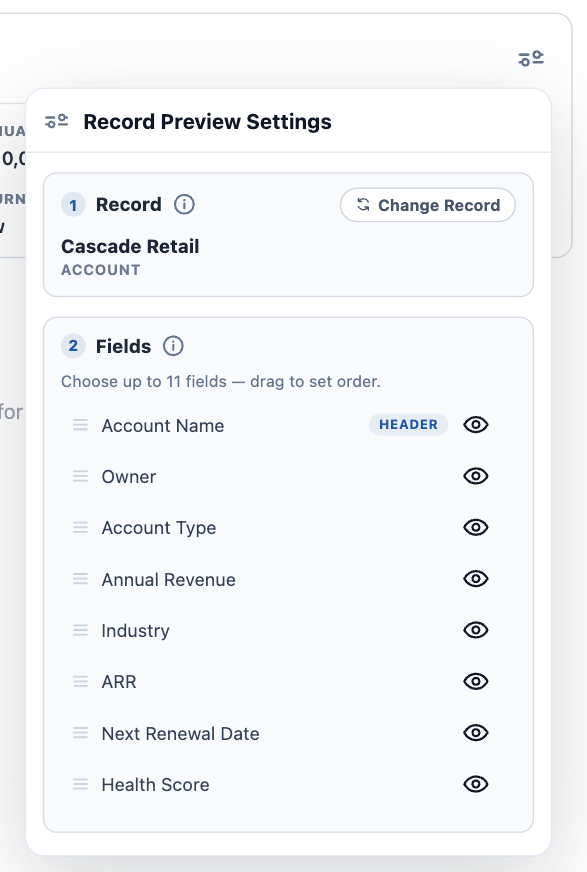Click the Health Score field label
587x872 pixels.
coord(156,785)
